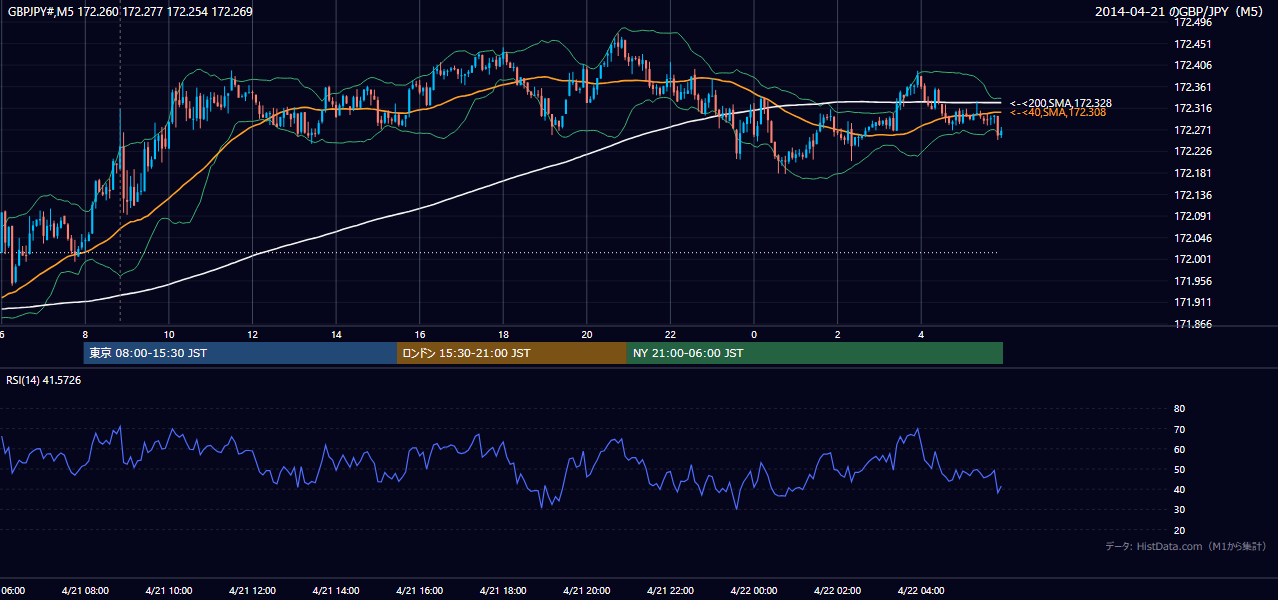Screen dimensions: 1278x600
Task: Click RSI scale level 30
Action: 1179,510
